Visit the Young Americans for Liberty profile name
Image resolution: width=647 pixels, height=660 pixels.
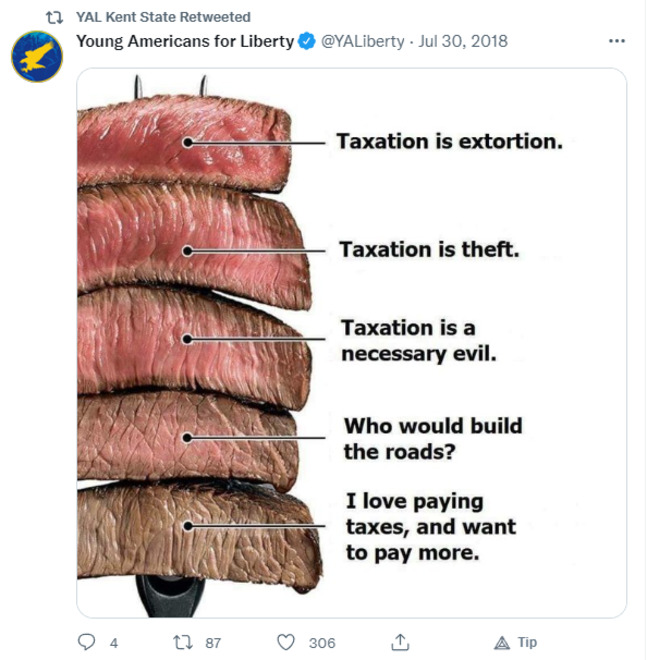click(185, 41)
